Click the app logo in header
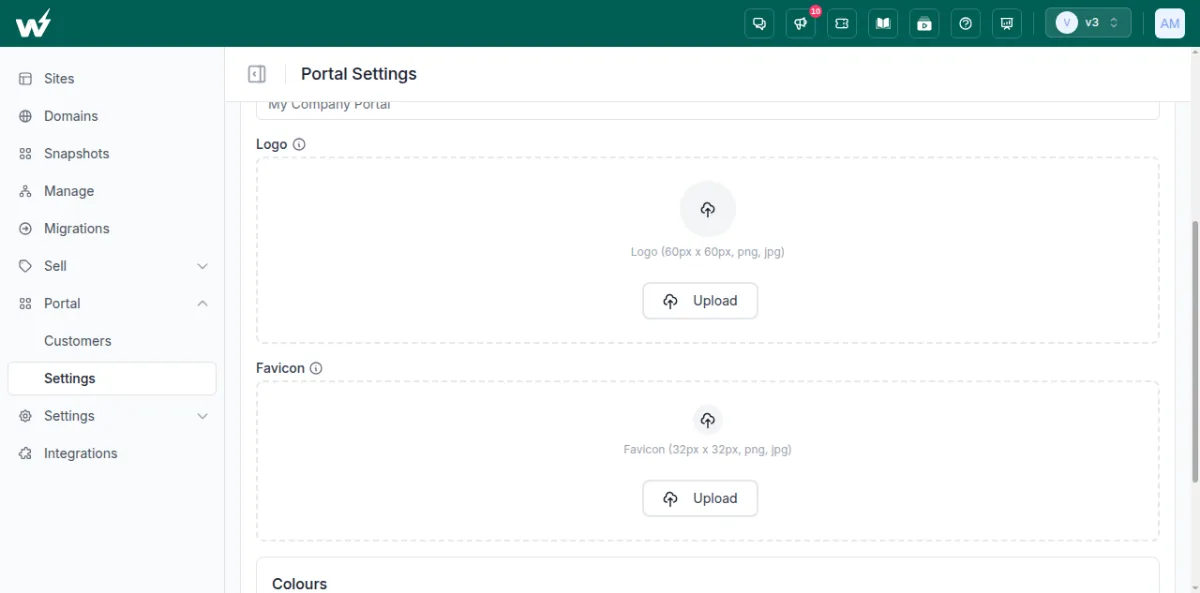 point(33,23)
